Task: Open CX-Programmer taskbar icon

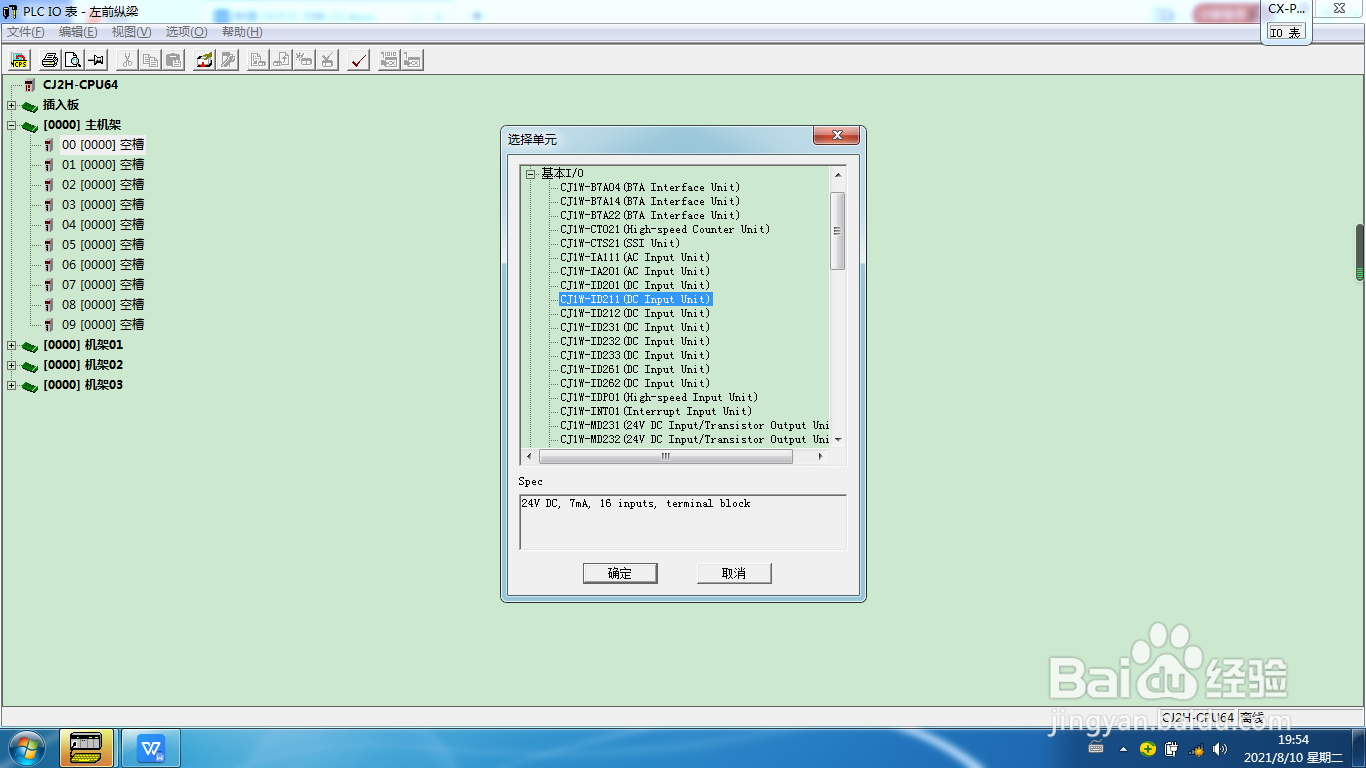Action: click(86, 748)
